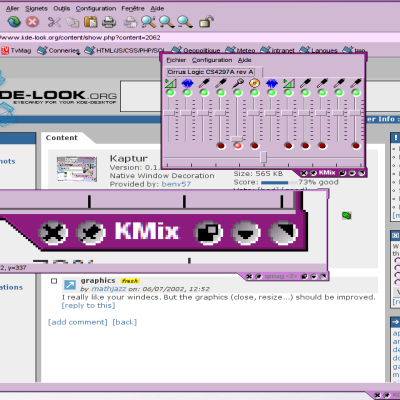Image resolution: width=400 pixels, height=400 pixels.
Task: Open the zoom-in magnifier dropdown with plus sign
Action: coord(167,22)
